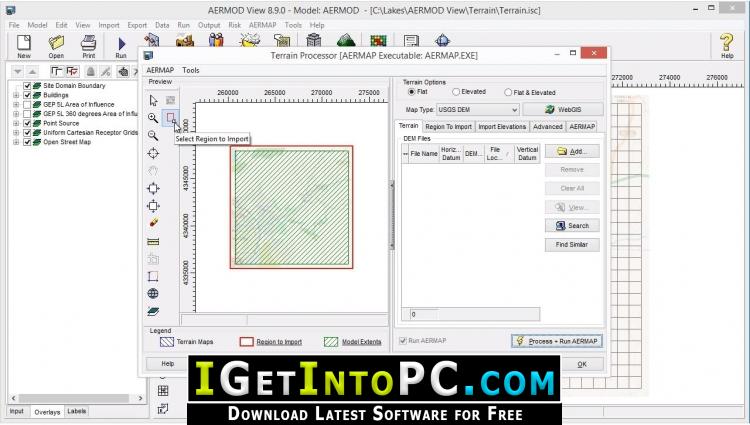The image size is (750, 425).
Task: Click the Labels tab at bottom left
Action: tap(77, 411)
